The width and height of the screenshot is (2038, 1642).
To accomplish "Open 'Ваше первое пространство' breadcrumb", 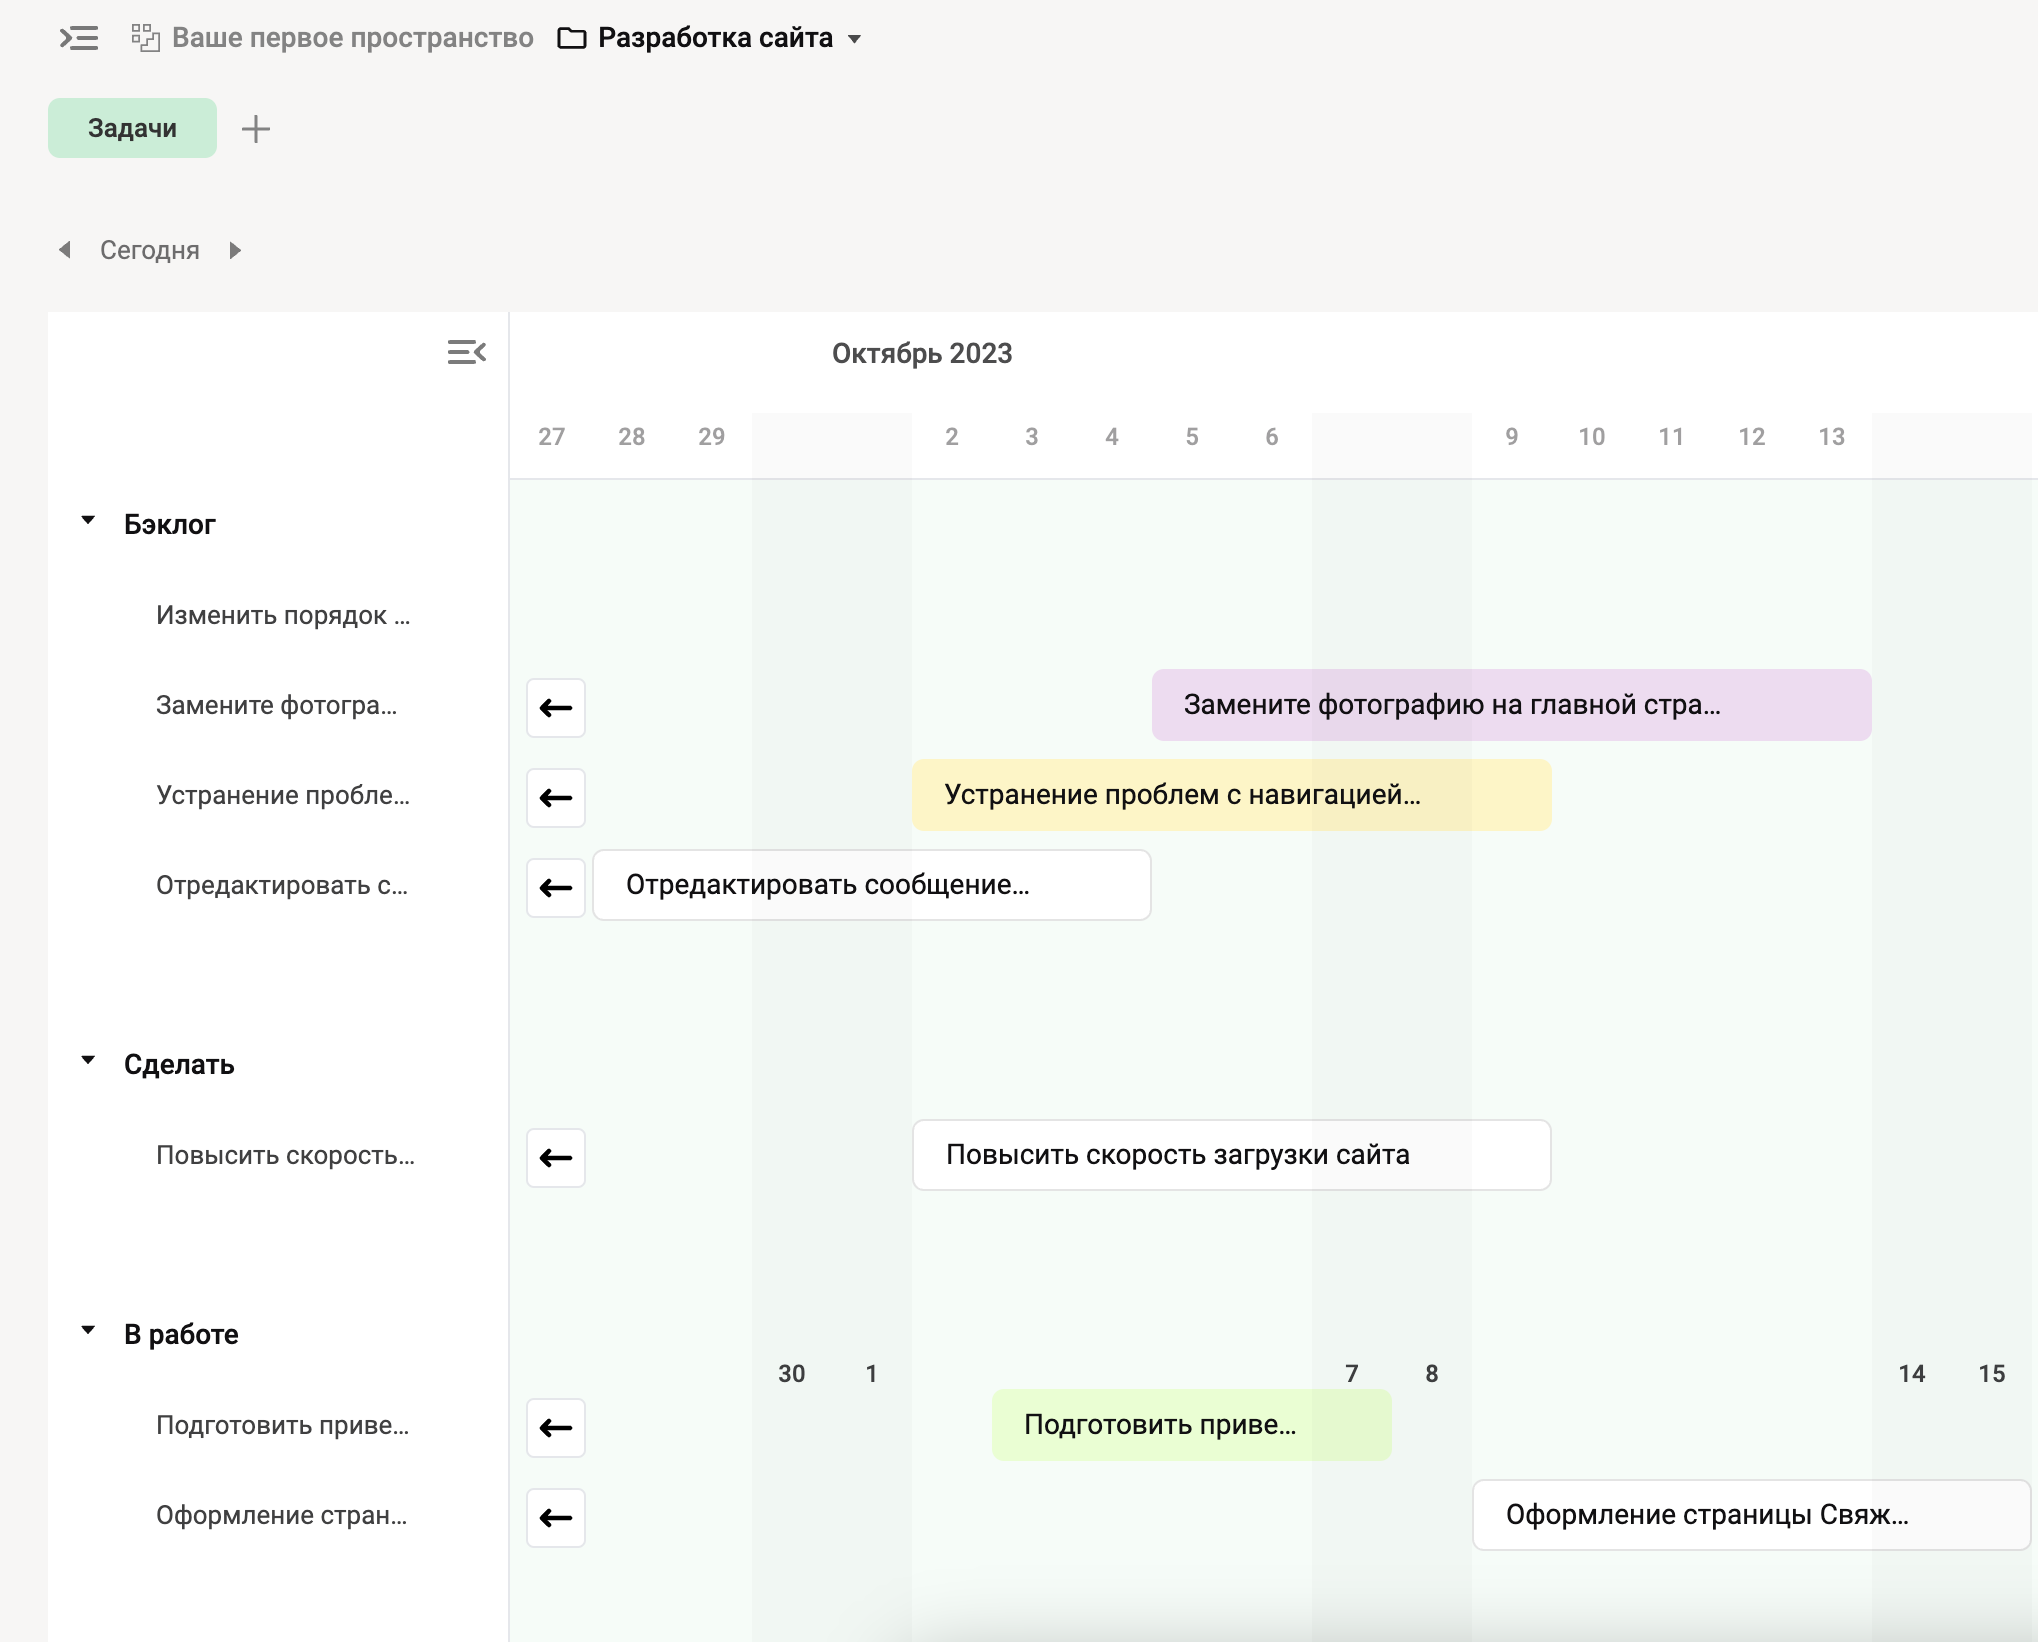I will pyautogui.click(x=351, y=38).
